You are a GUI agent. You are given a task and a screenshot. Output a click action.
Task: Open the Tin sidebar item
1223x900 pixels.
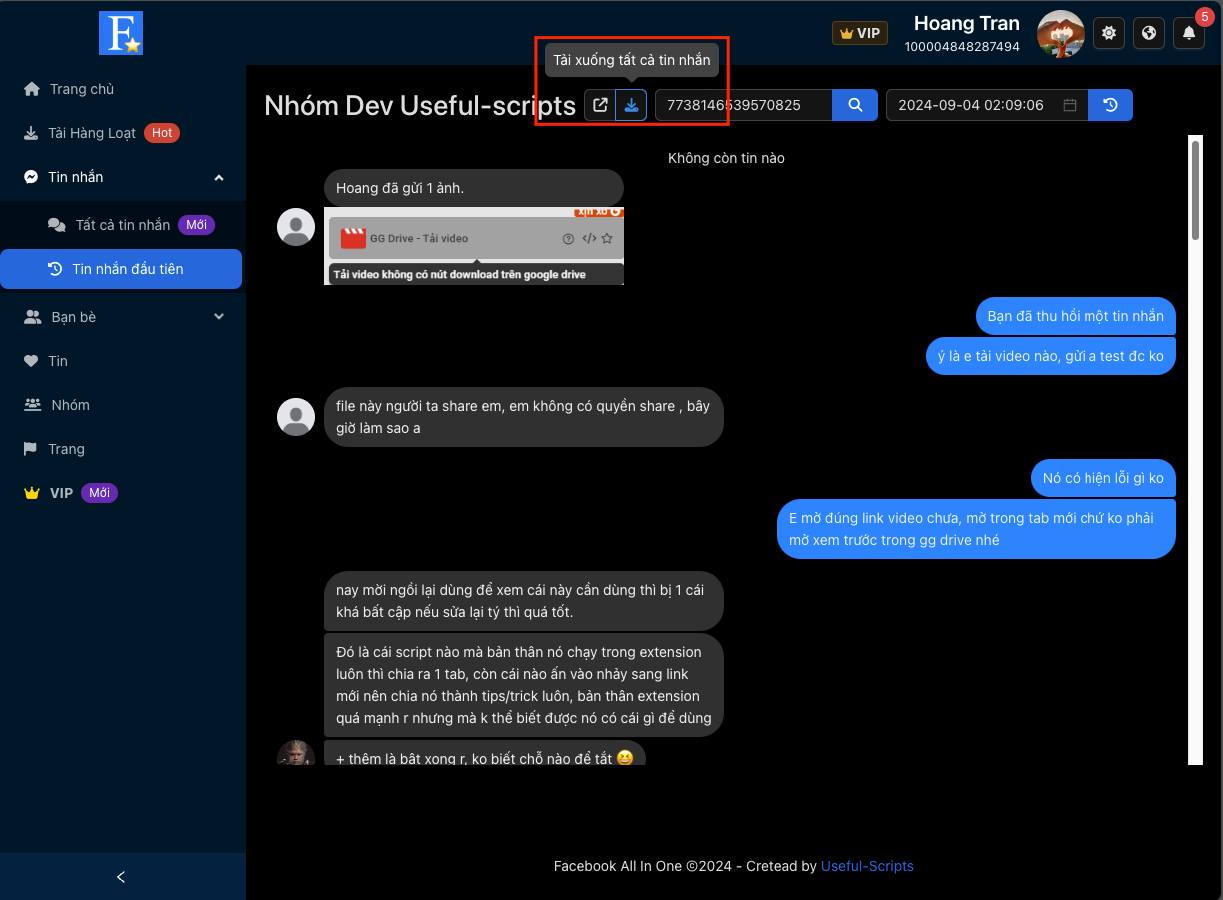pyautogui.click(x=122, y=361)
